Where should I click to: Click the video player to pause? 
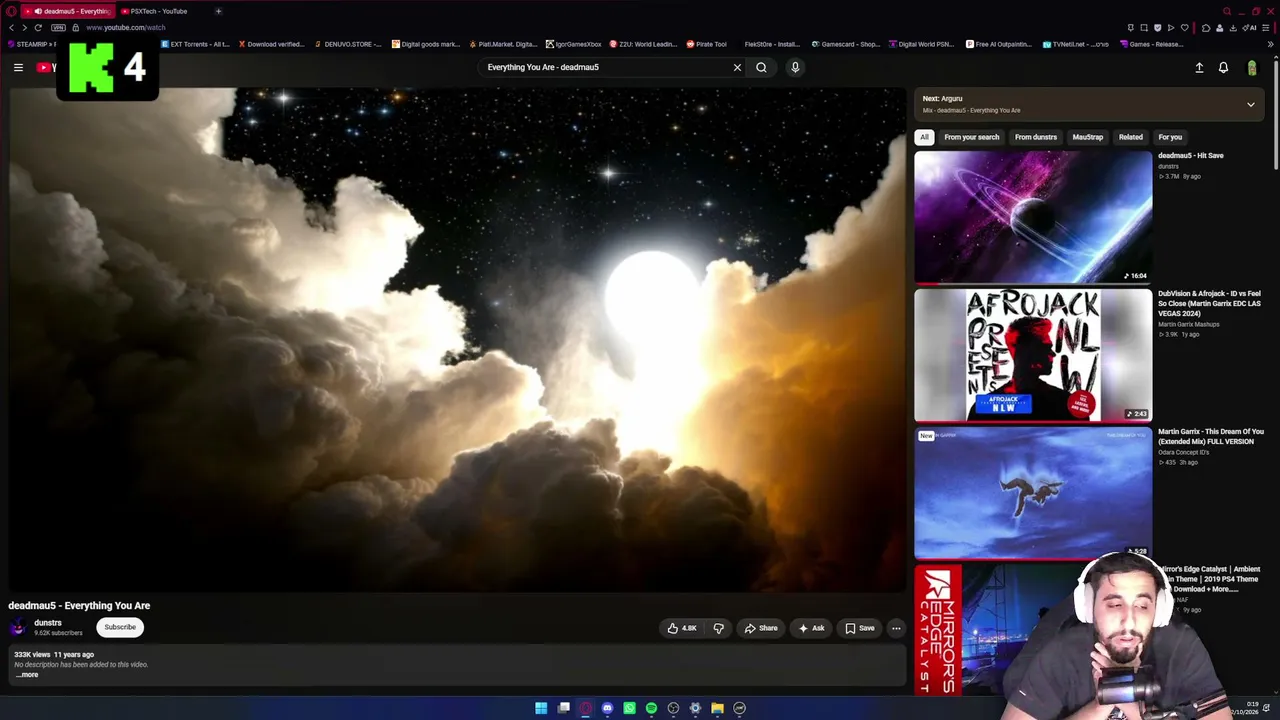pyautogui.click(x=457, y=340)
